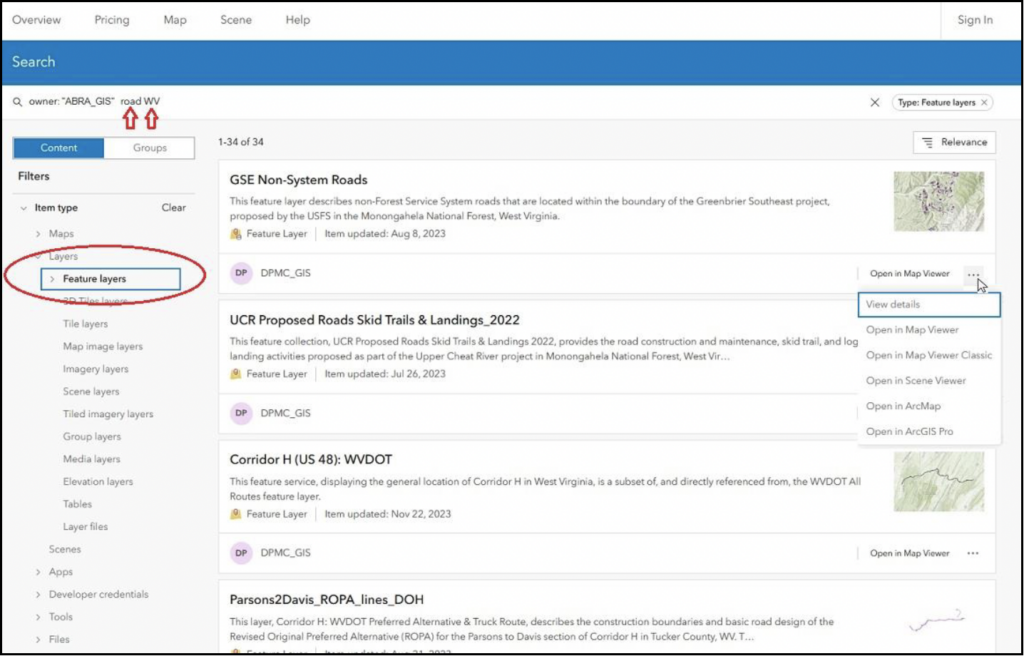Clear the search query with X icon

coord(875,102)
